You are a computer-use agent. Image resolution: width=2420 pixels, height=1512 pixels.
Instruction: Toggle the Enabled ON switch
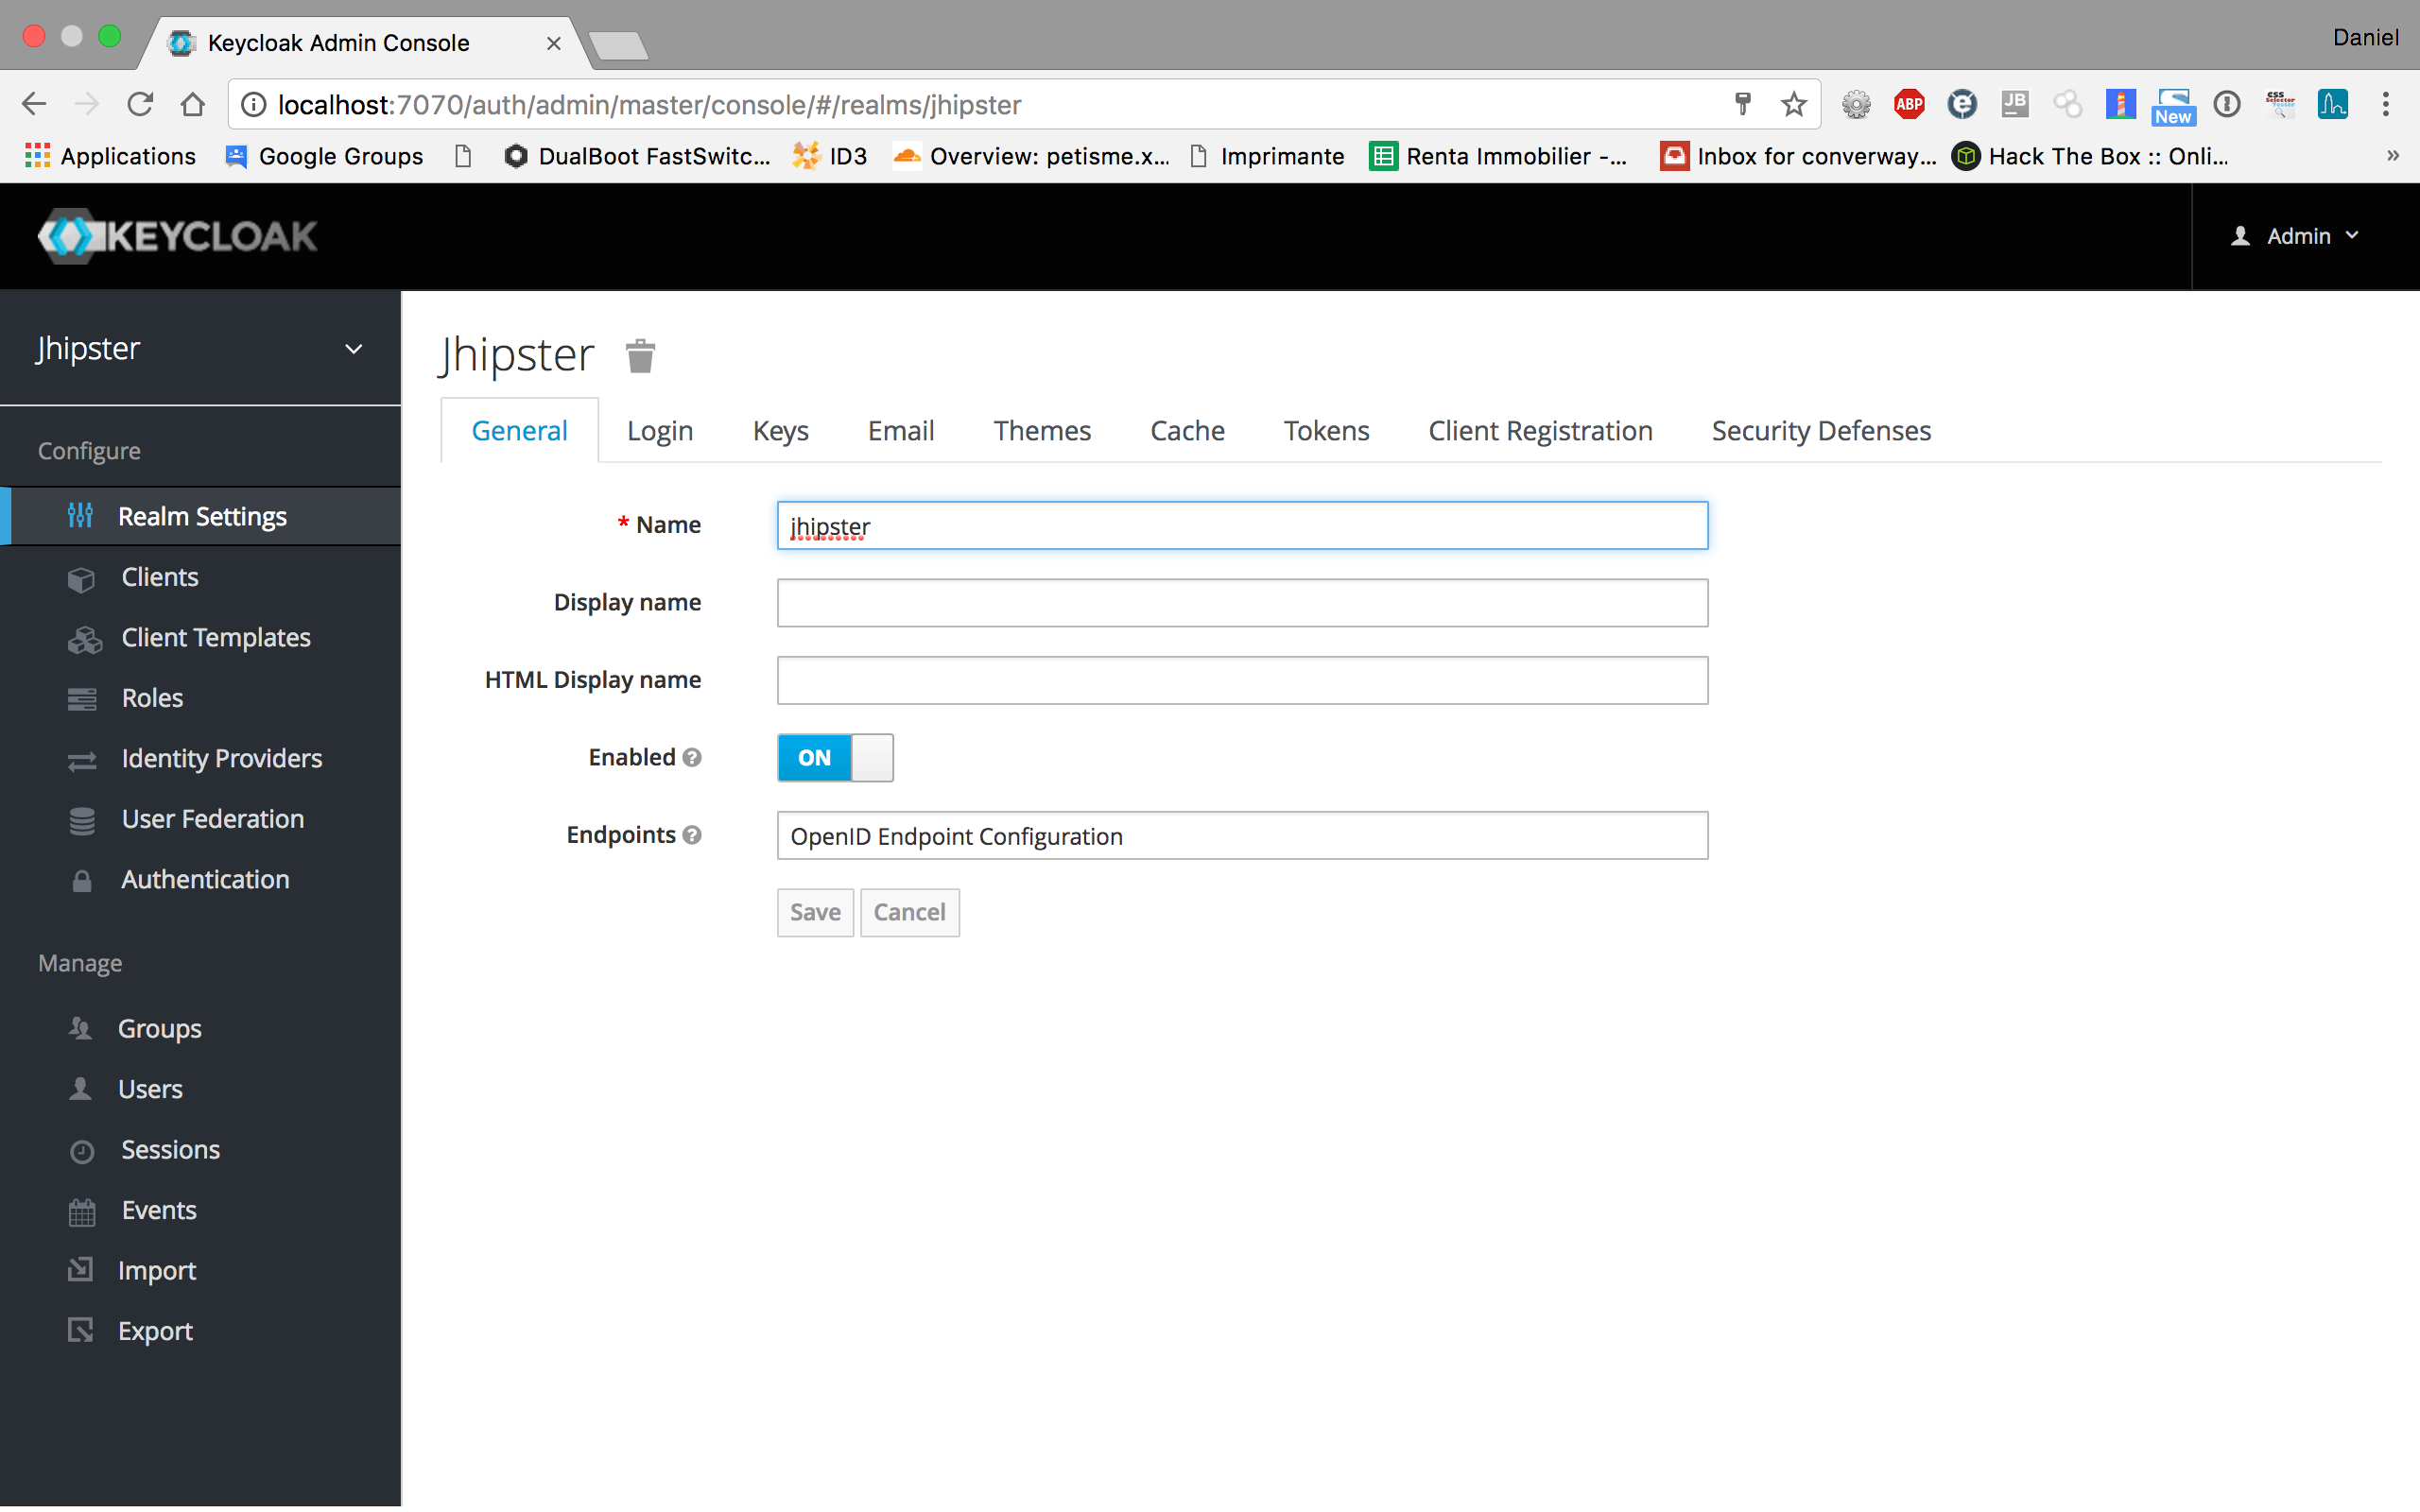pos(835,757)
